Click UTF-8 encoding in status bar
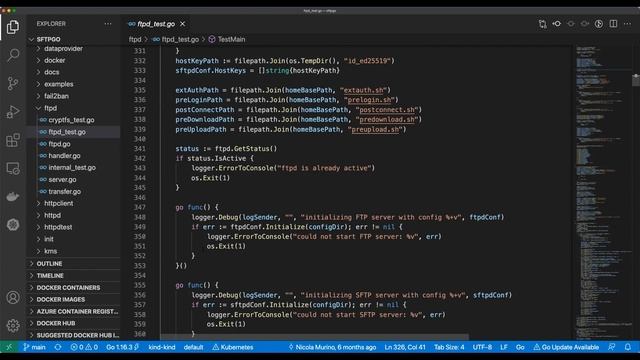 tap(482, 347)
